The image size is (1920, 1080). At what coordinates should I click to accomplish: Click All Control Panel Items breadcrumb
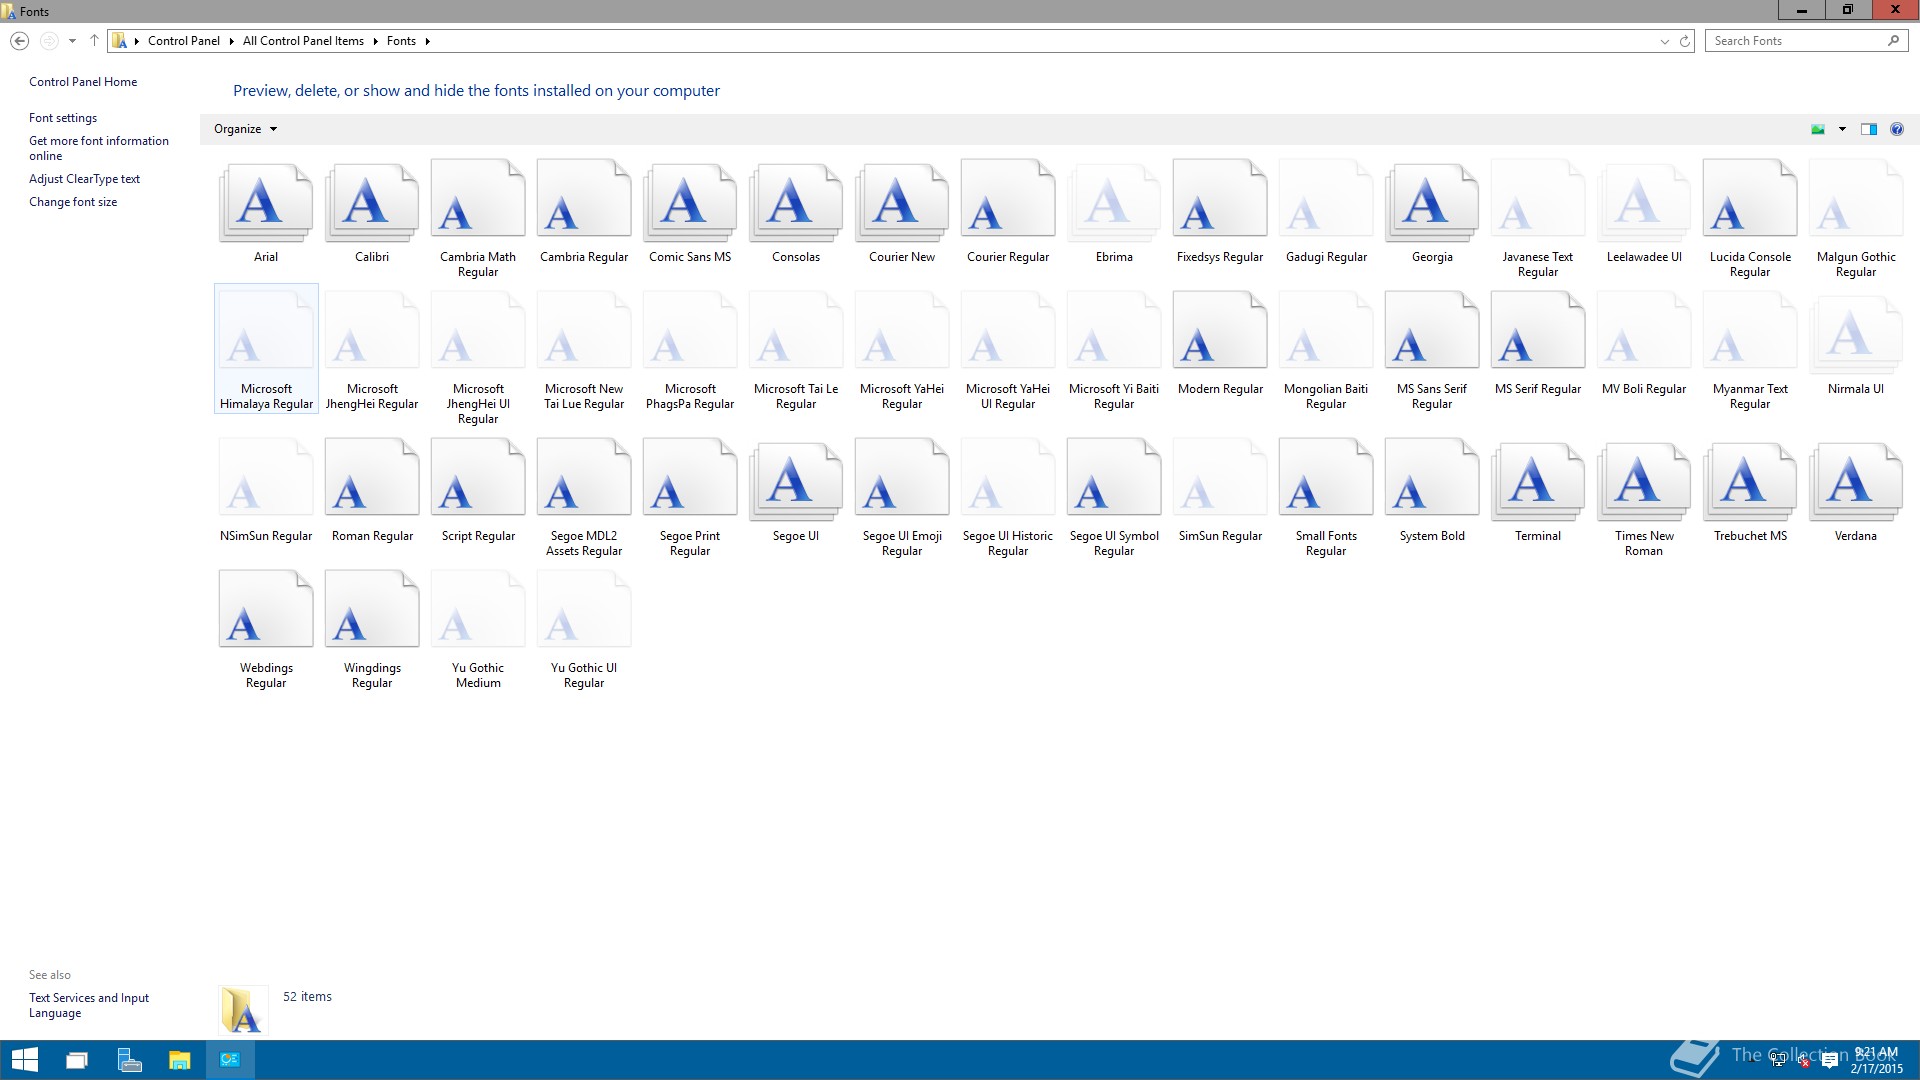tap(303, 41)
